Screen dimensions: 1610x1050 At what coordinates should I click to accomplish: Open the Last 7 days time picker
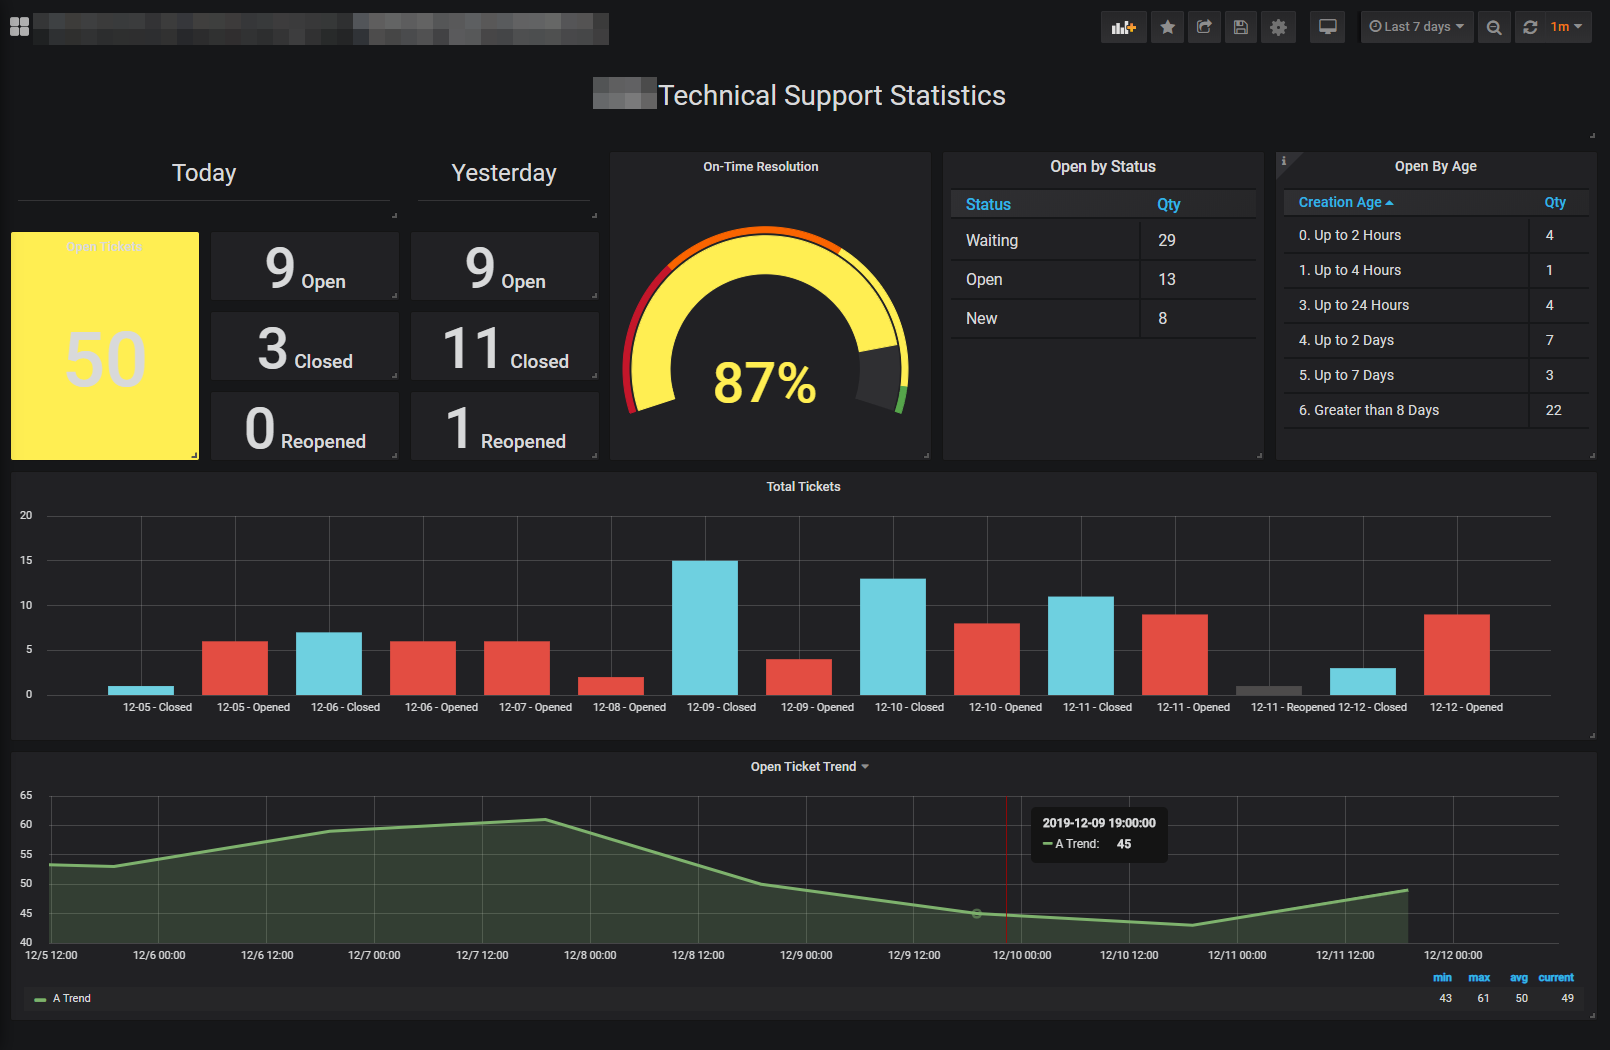pos(1416,27)
